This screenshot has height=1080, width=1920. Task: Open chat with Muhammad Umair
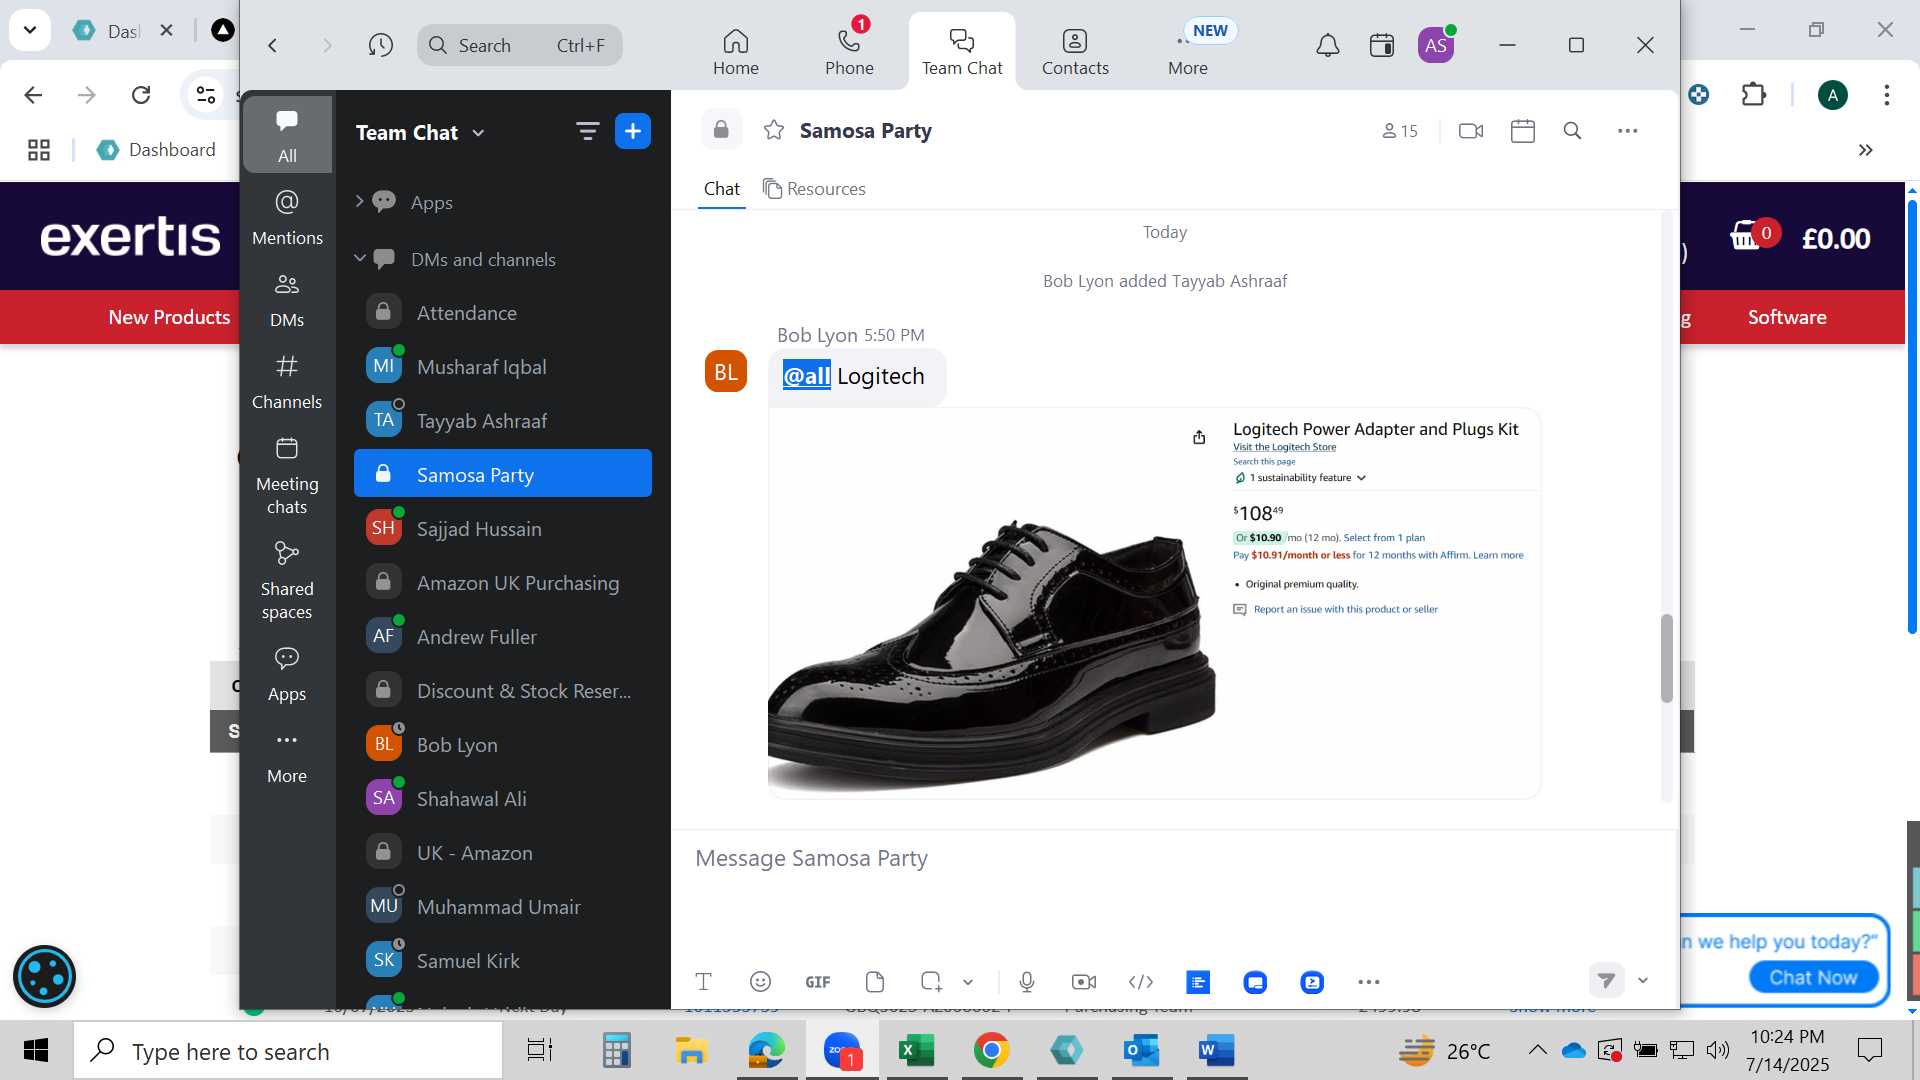[502, 907]
